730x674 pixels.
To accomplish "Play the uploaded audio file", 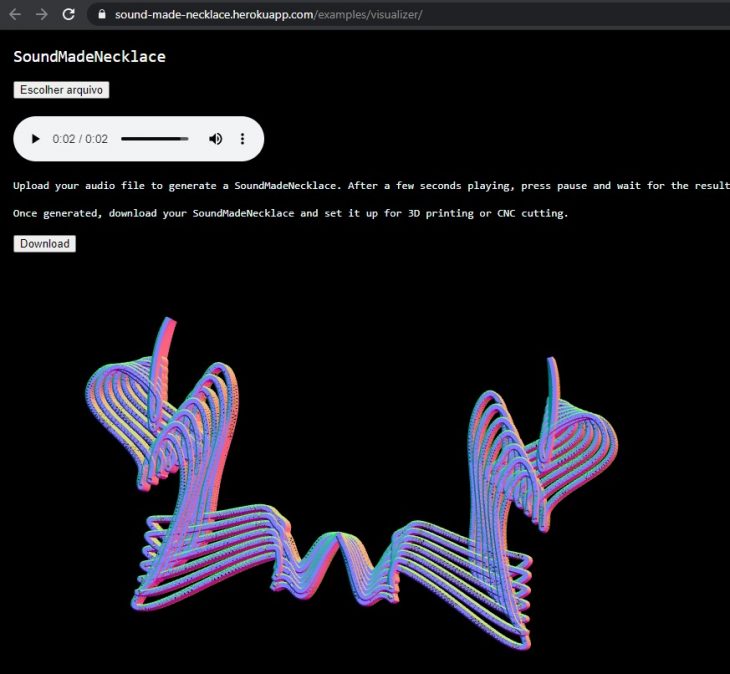I will pos(36,139).
